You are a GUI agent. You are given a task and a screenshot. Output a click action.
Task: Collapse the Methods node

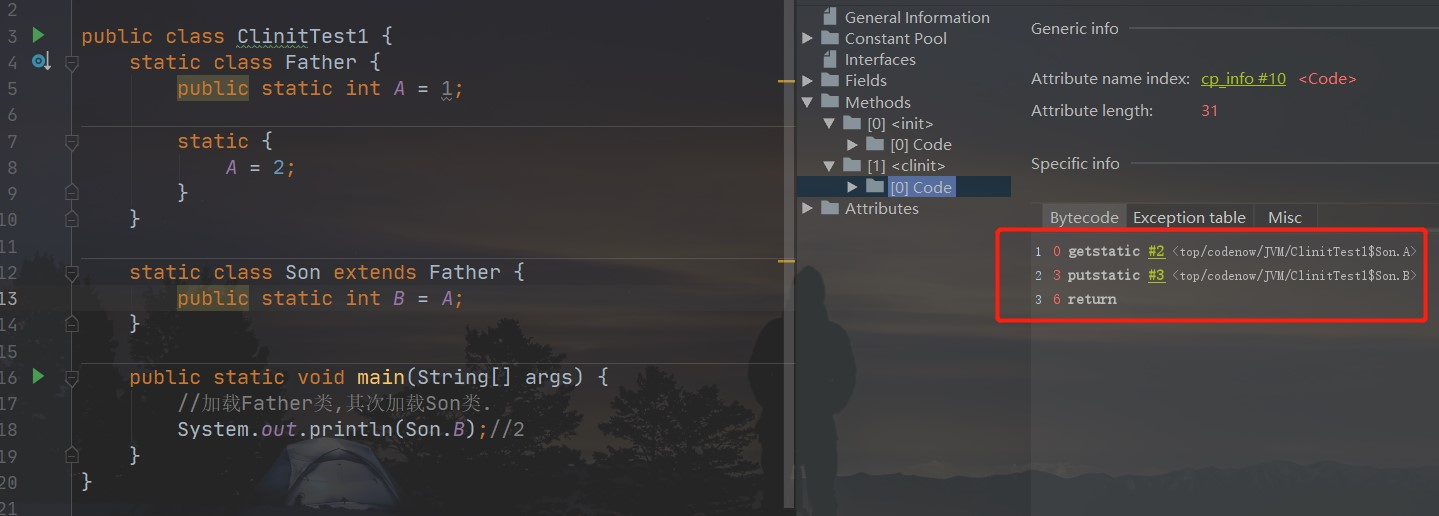tap(807, 102)
